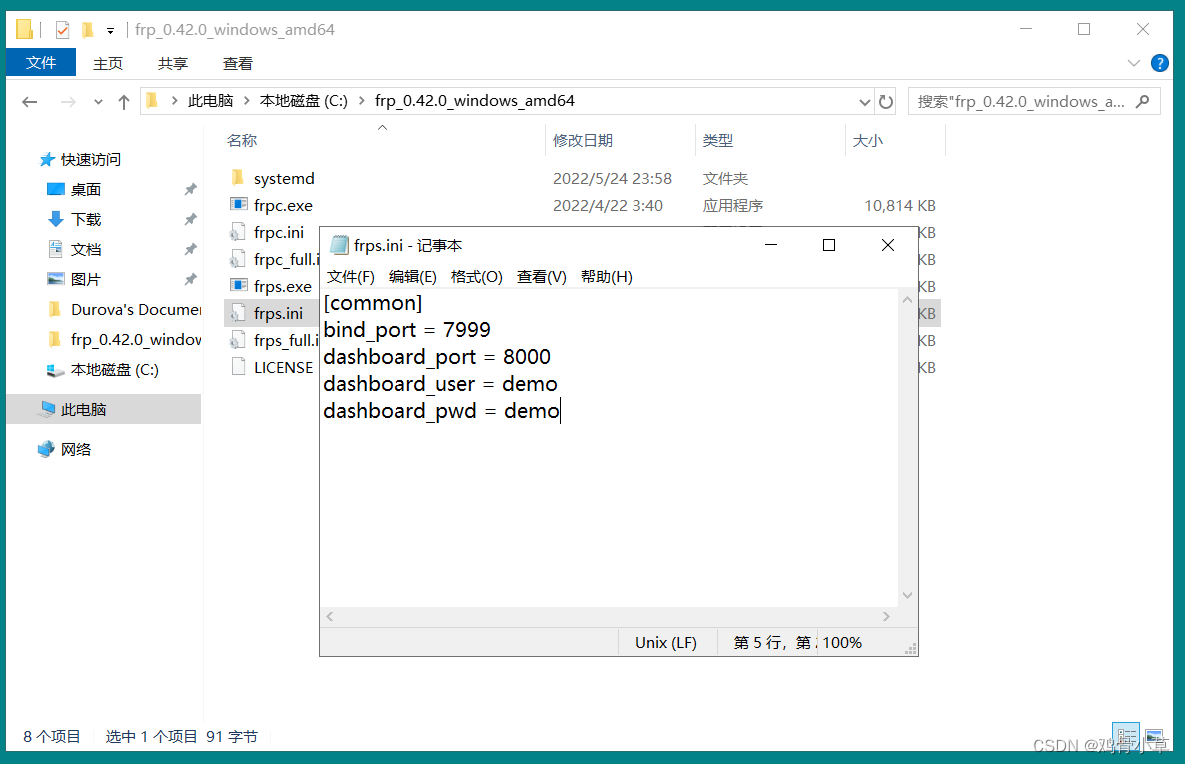Viewport: 1185px width, 764px height.
Task: Sort files by 名称 column header
Action: (242, 141)
